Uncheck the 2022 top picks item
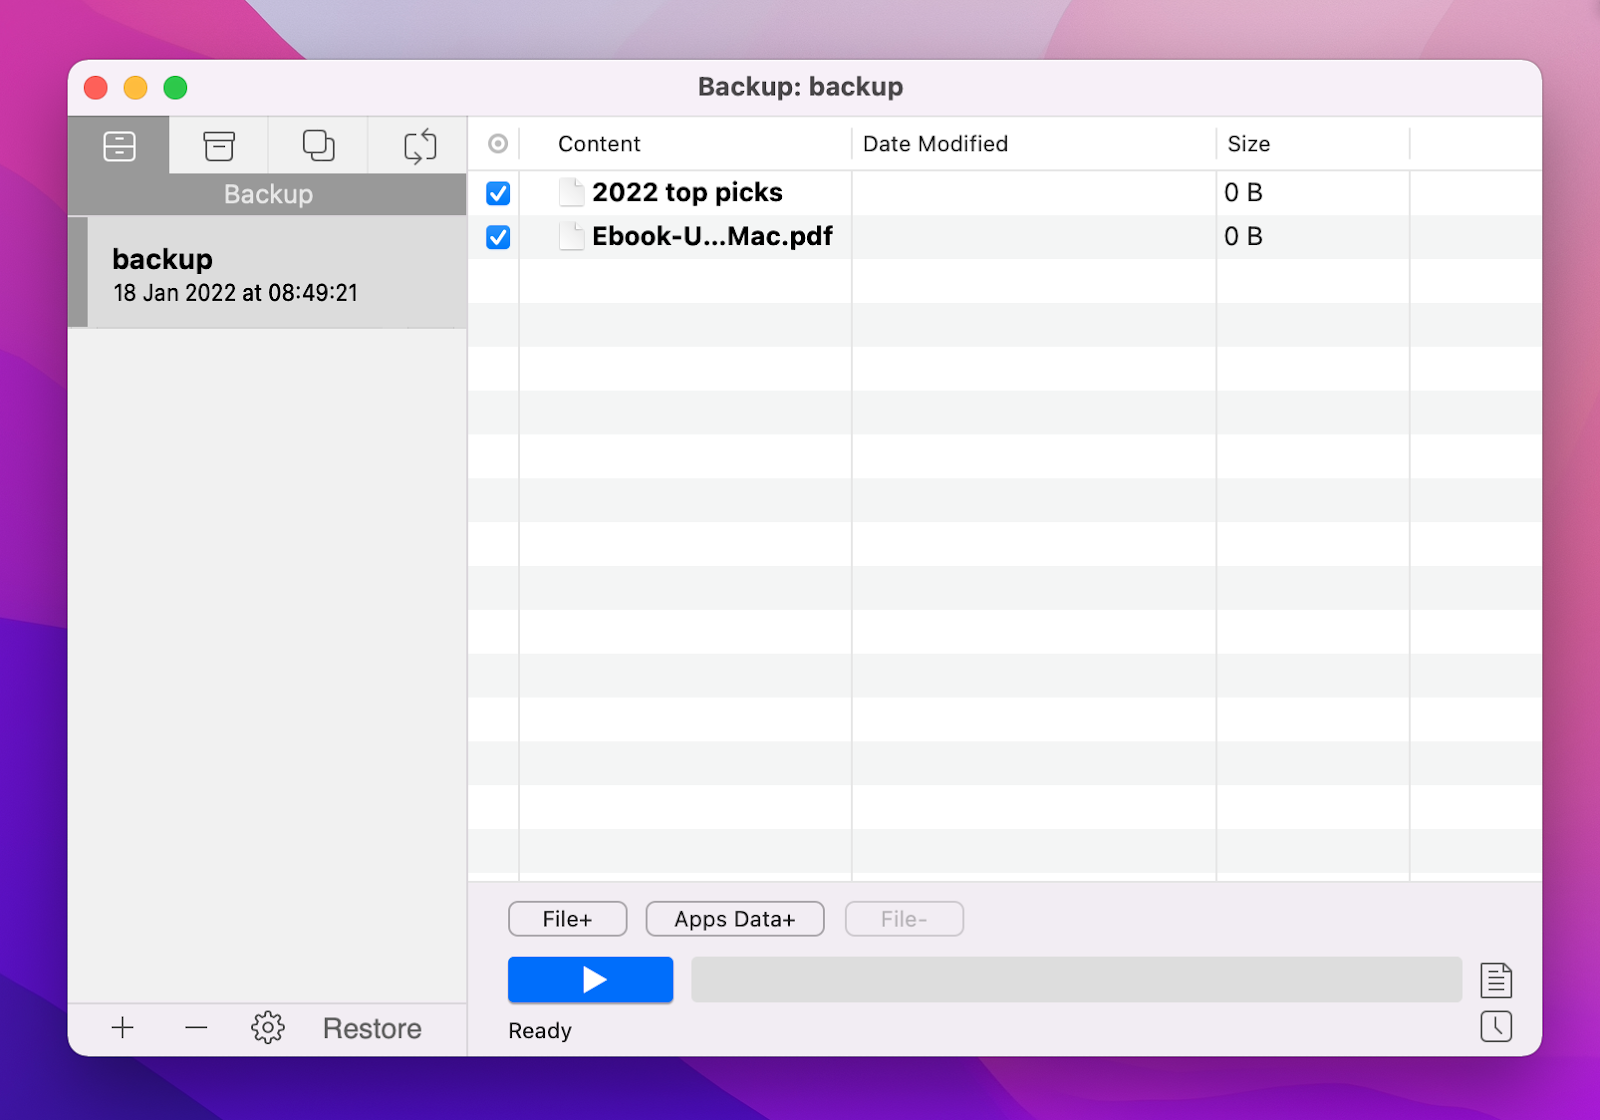Viewport: 1600px width, 1120px height. coord(497,193)
